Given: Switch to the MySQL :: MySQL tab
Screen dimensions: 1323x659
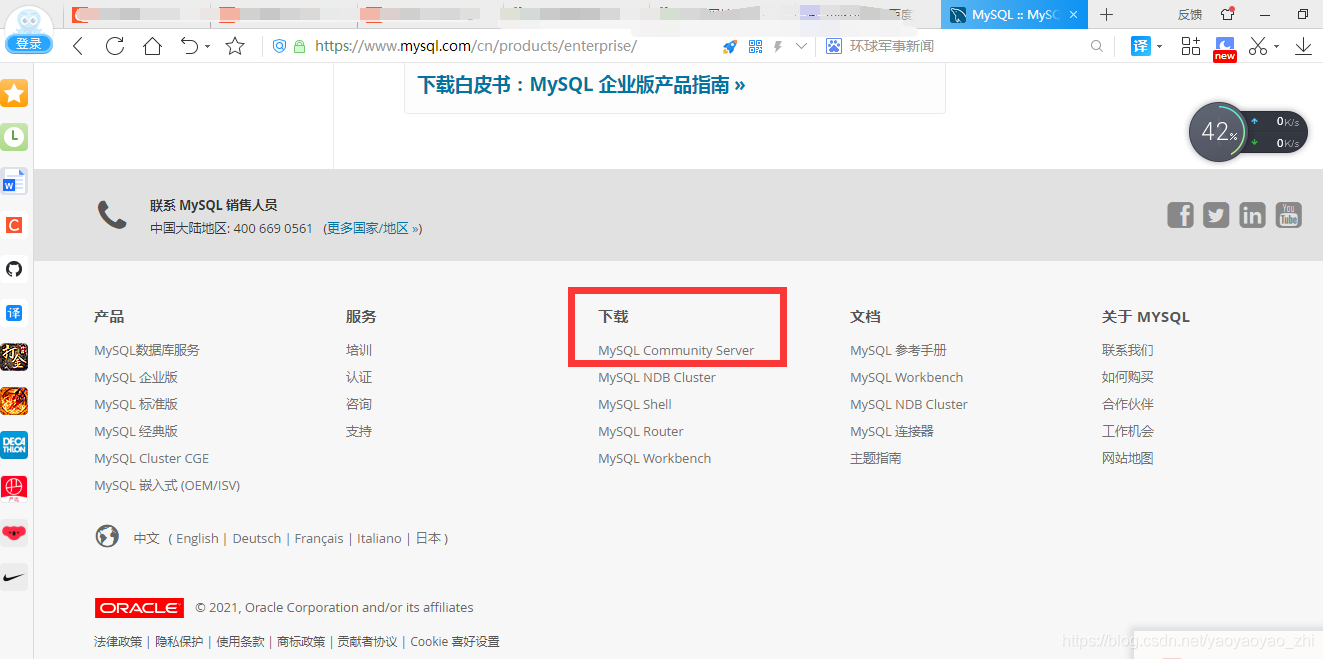Looking at the screenshot, I should coord(1014,15).
